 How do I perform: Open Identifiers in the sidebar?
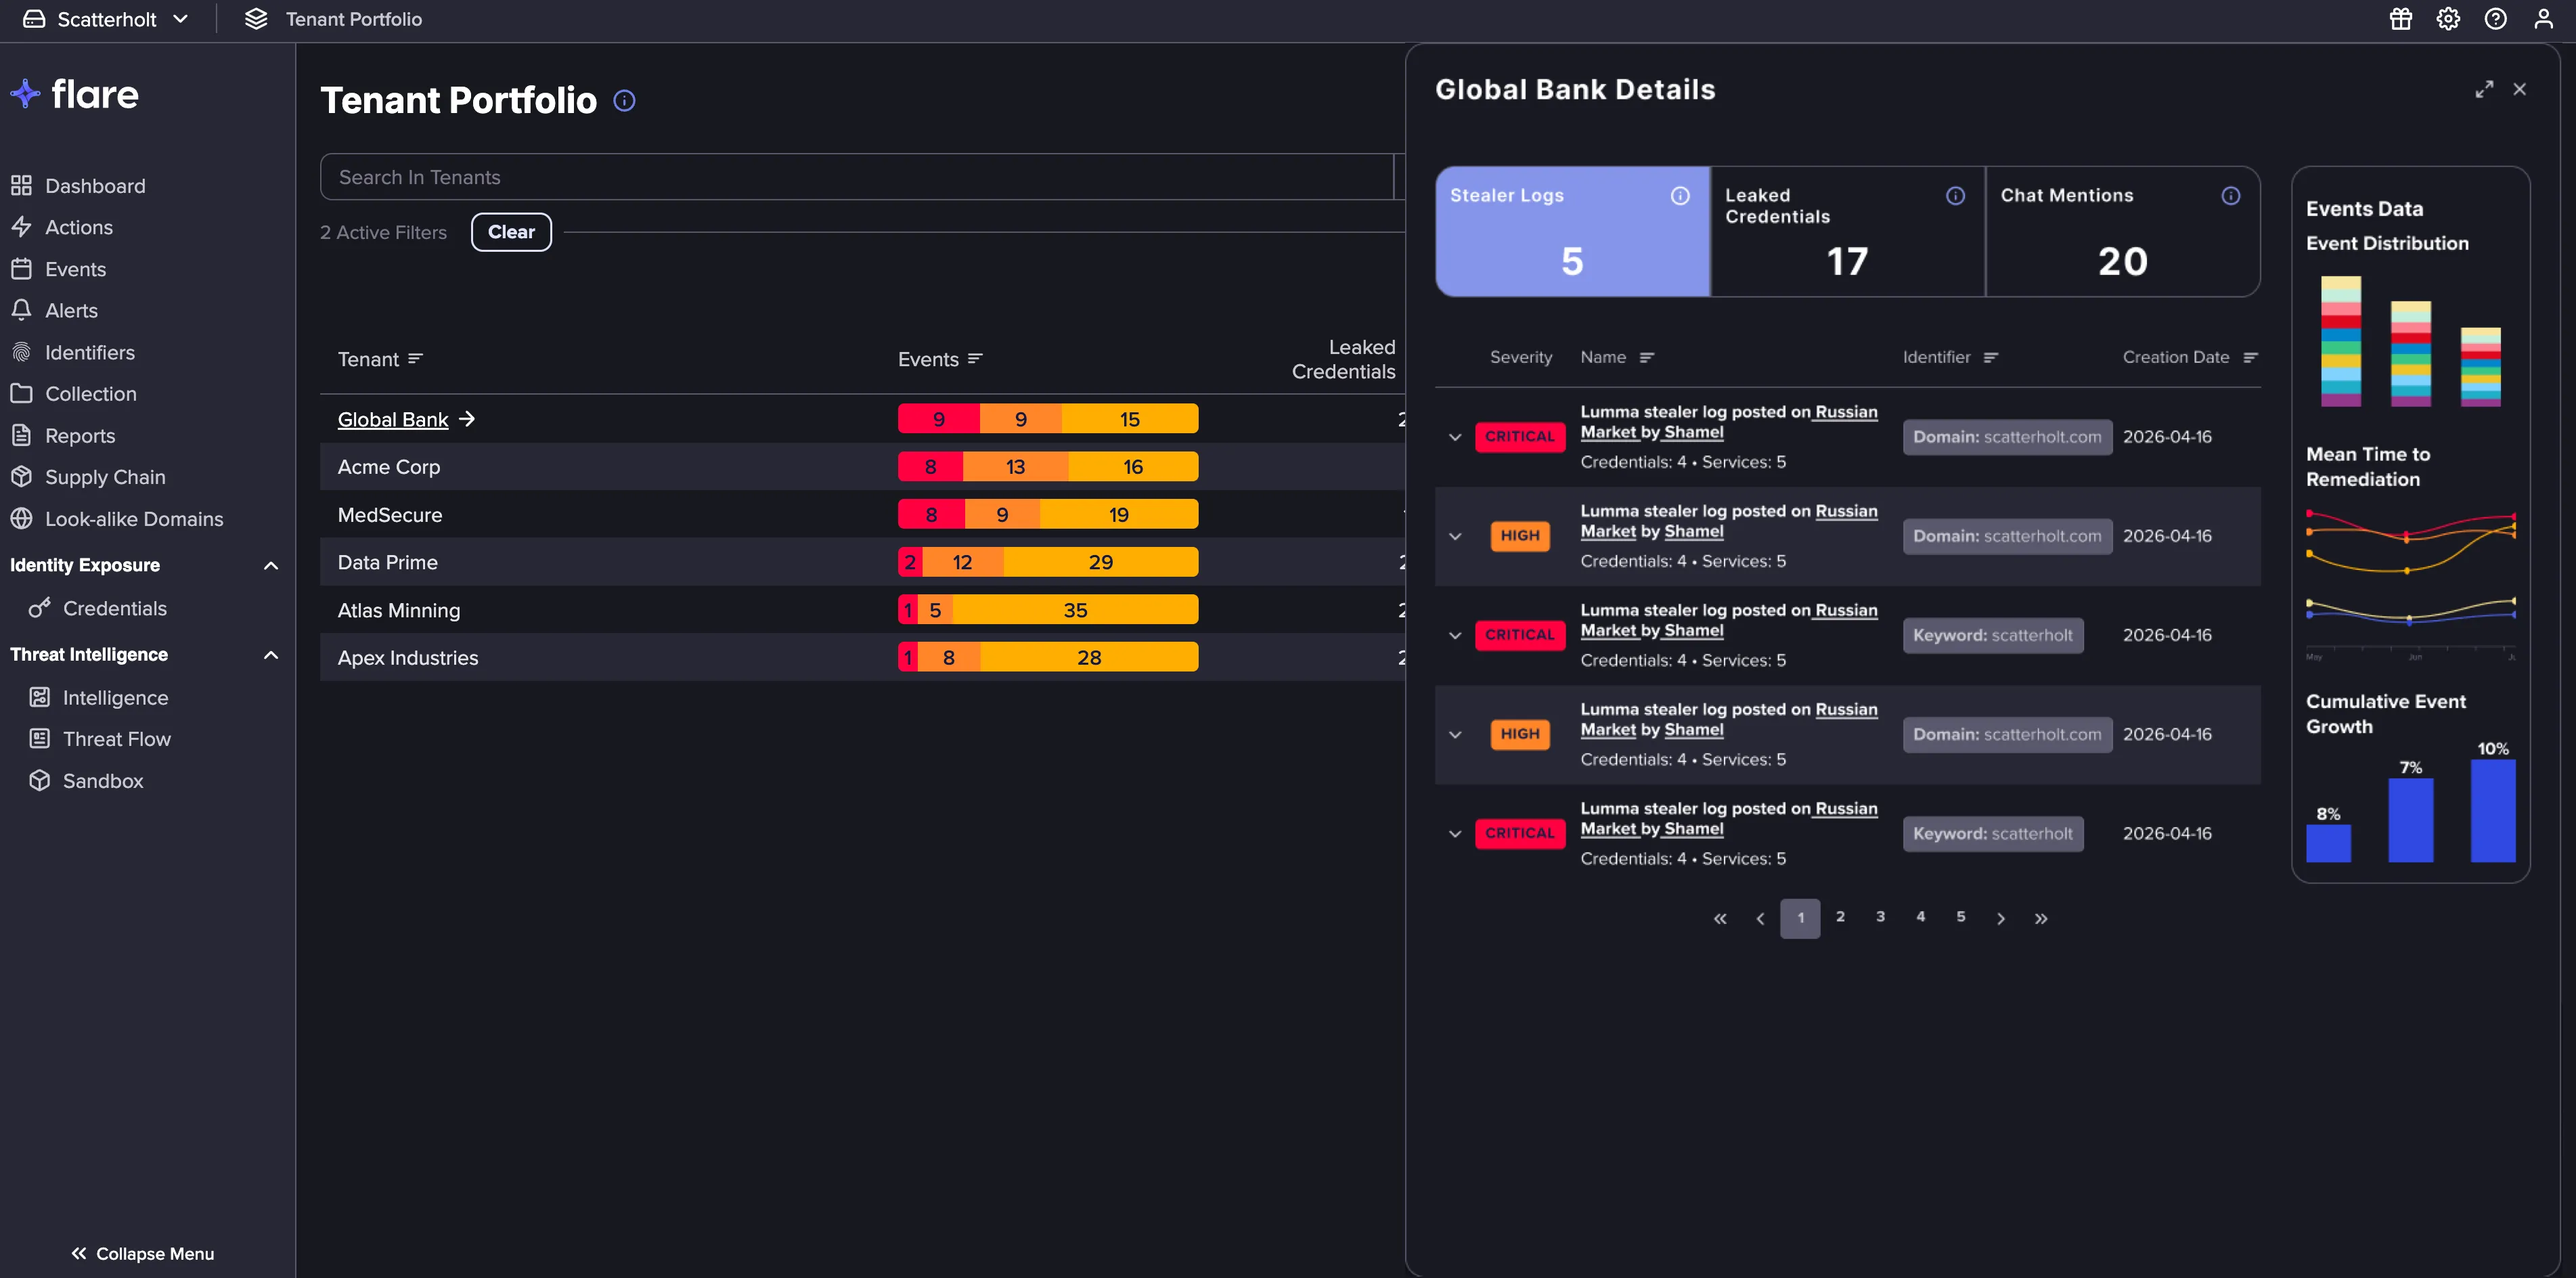[x=72, y=352]
